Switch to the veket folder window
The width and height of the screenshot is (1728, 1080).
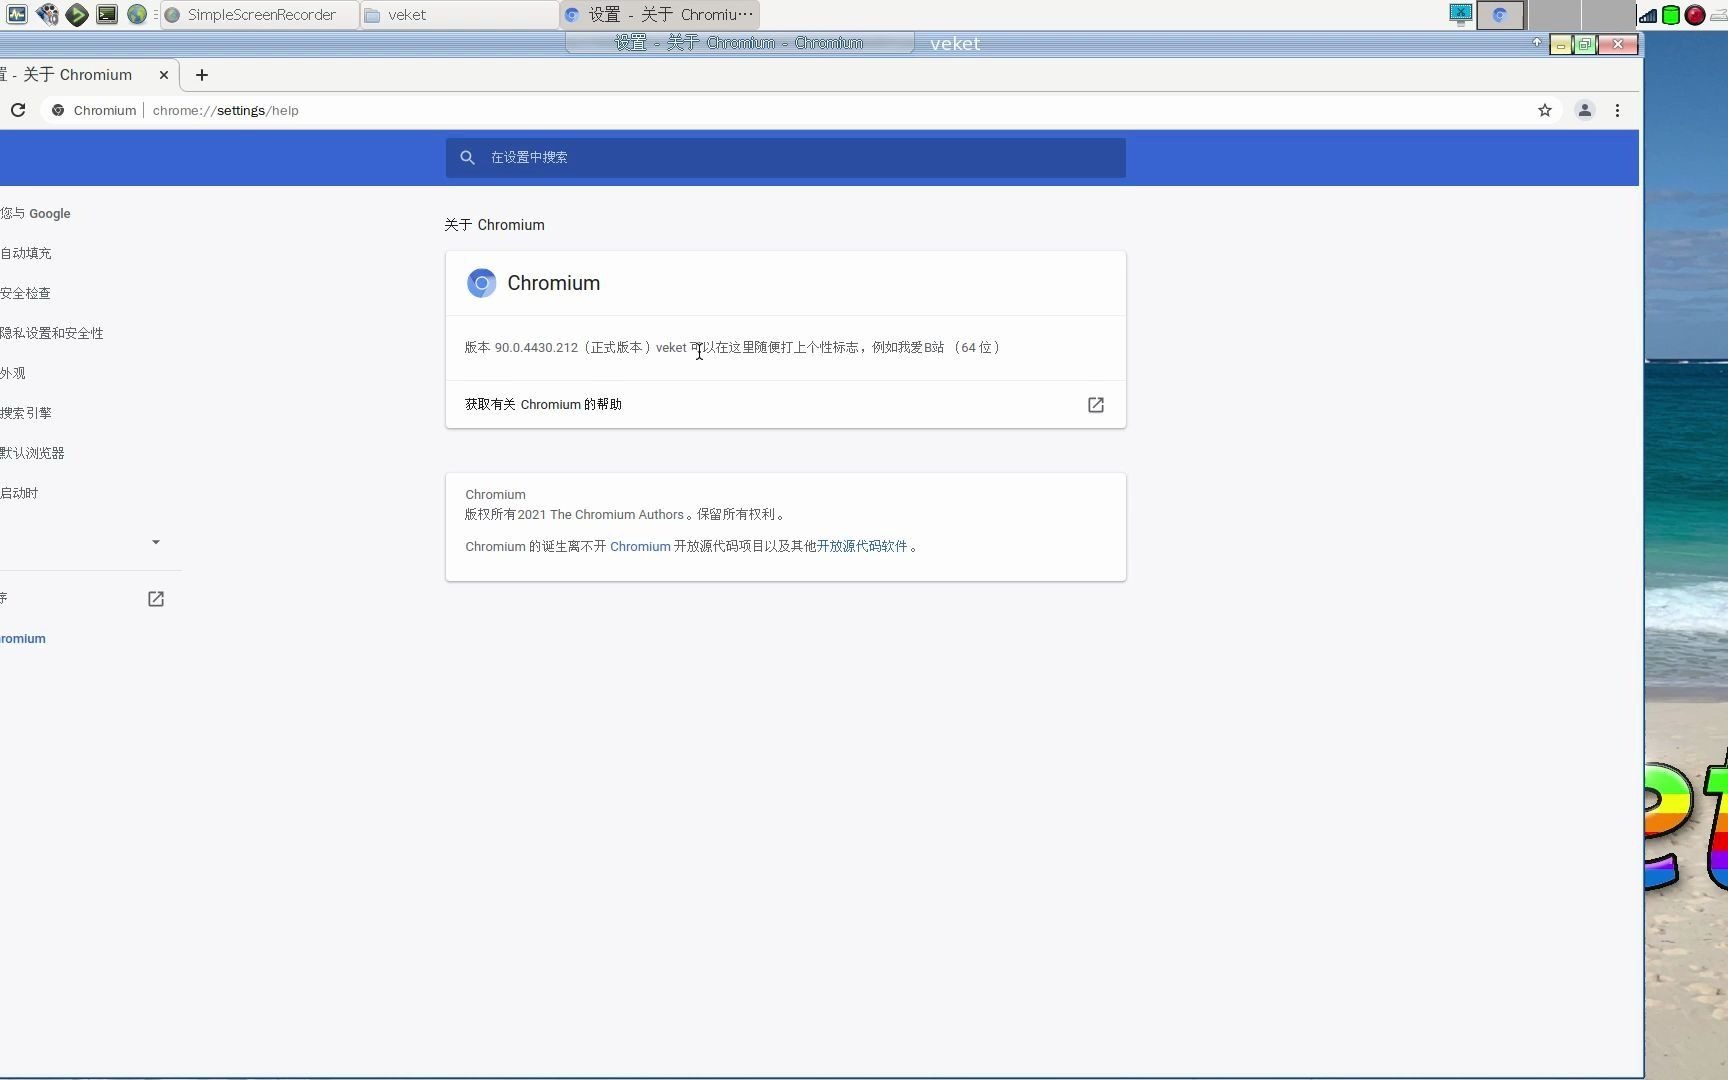(460, 15)
